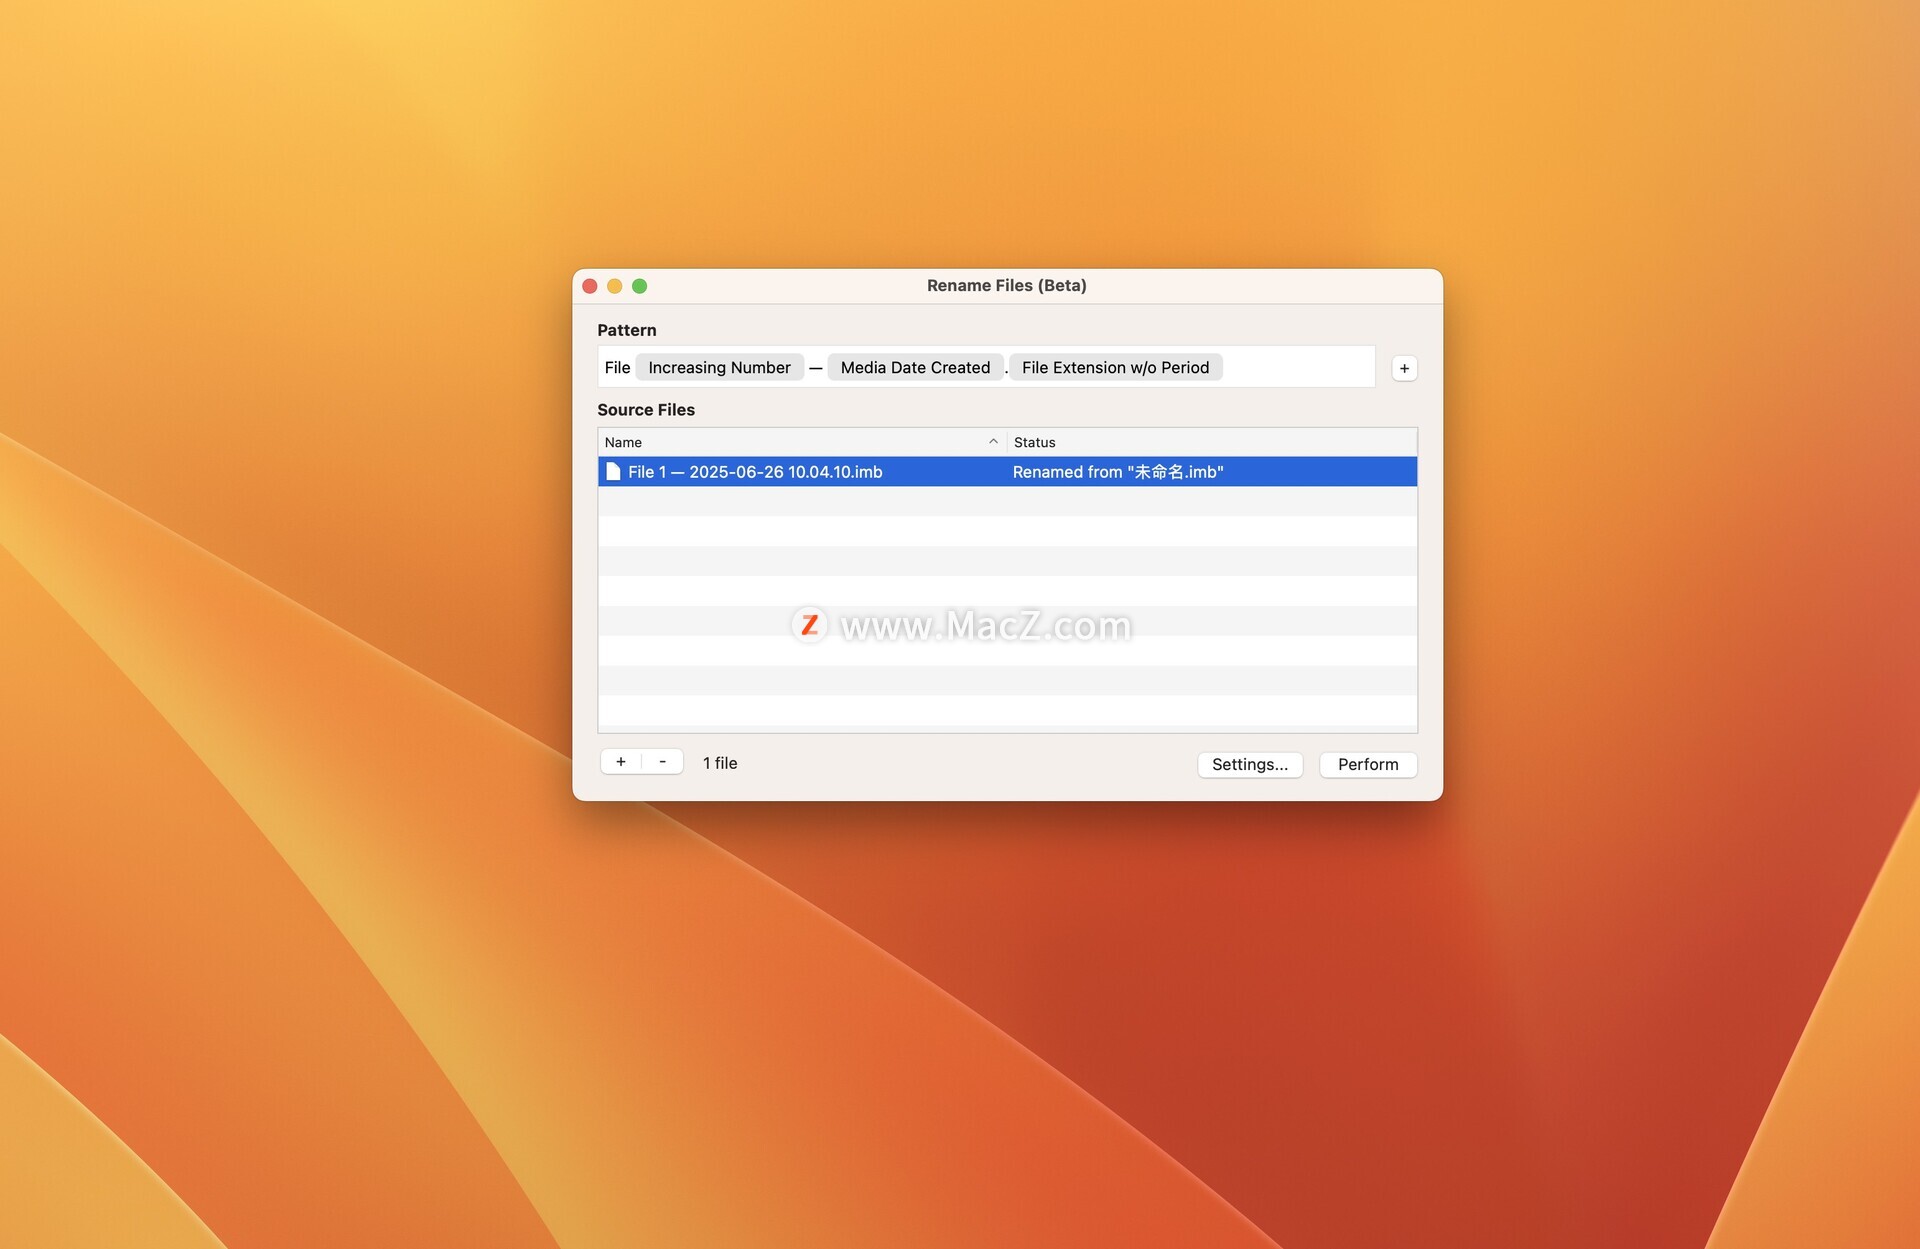Close the Rename Files window
The height and width of the screenshot is (1249, 1920).
(590, 286)
